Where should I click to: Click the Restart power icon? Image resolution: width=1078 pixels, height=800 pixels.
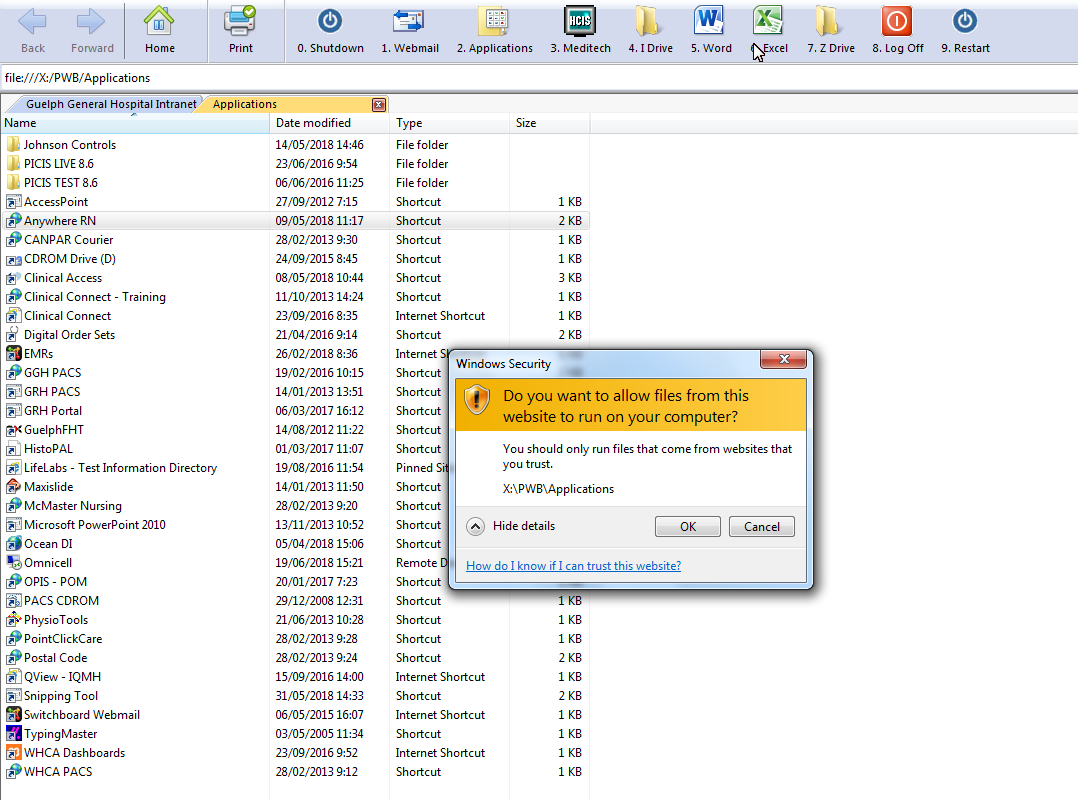click(965, 21)
